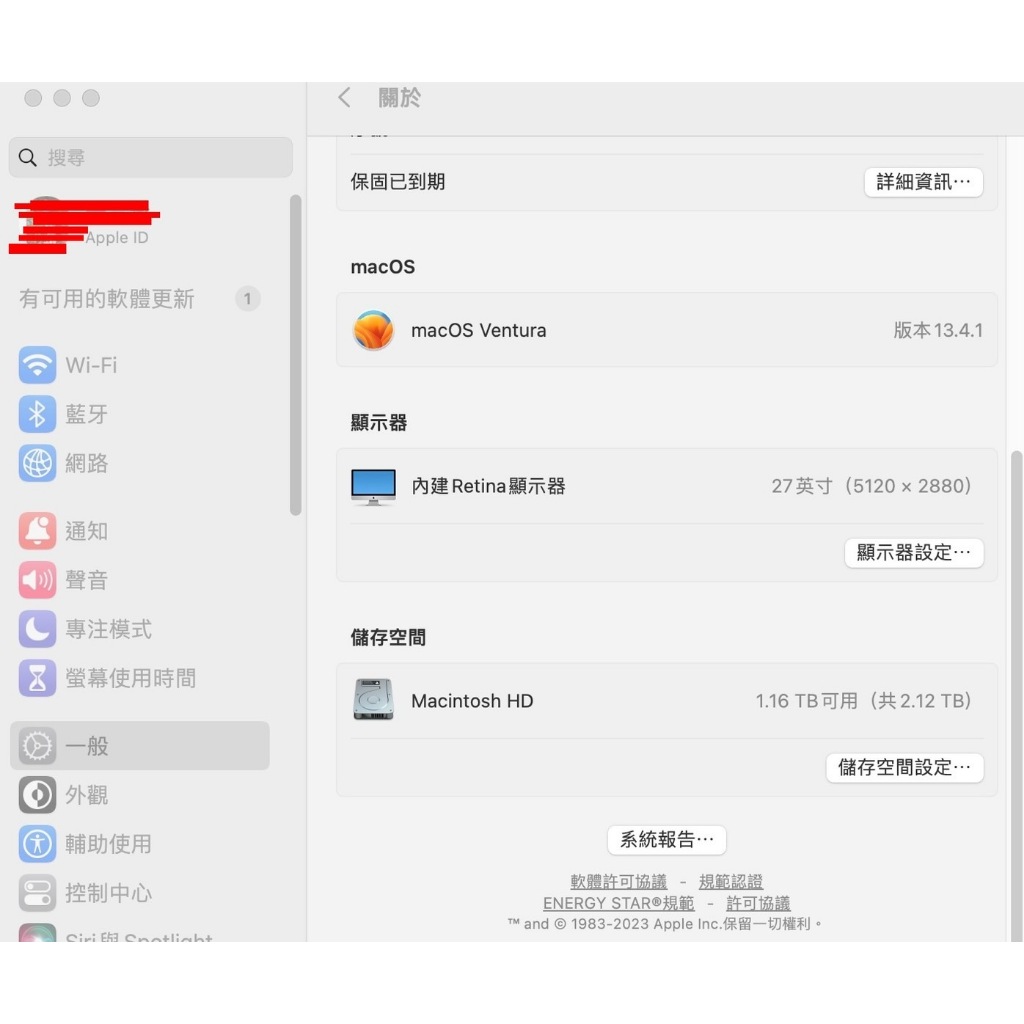This screenshot has width=1024, height=1024.
Task: Select 控制中心 label in sidebar
Action: pyautogui.click(x=108, y=893)
